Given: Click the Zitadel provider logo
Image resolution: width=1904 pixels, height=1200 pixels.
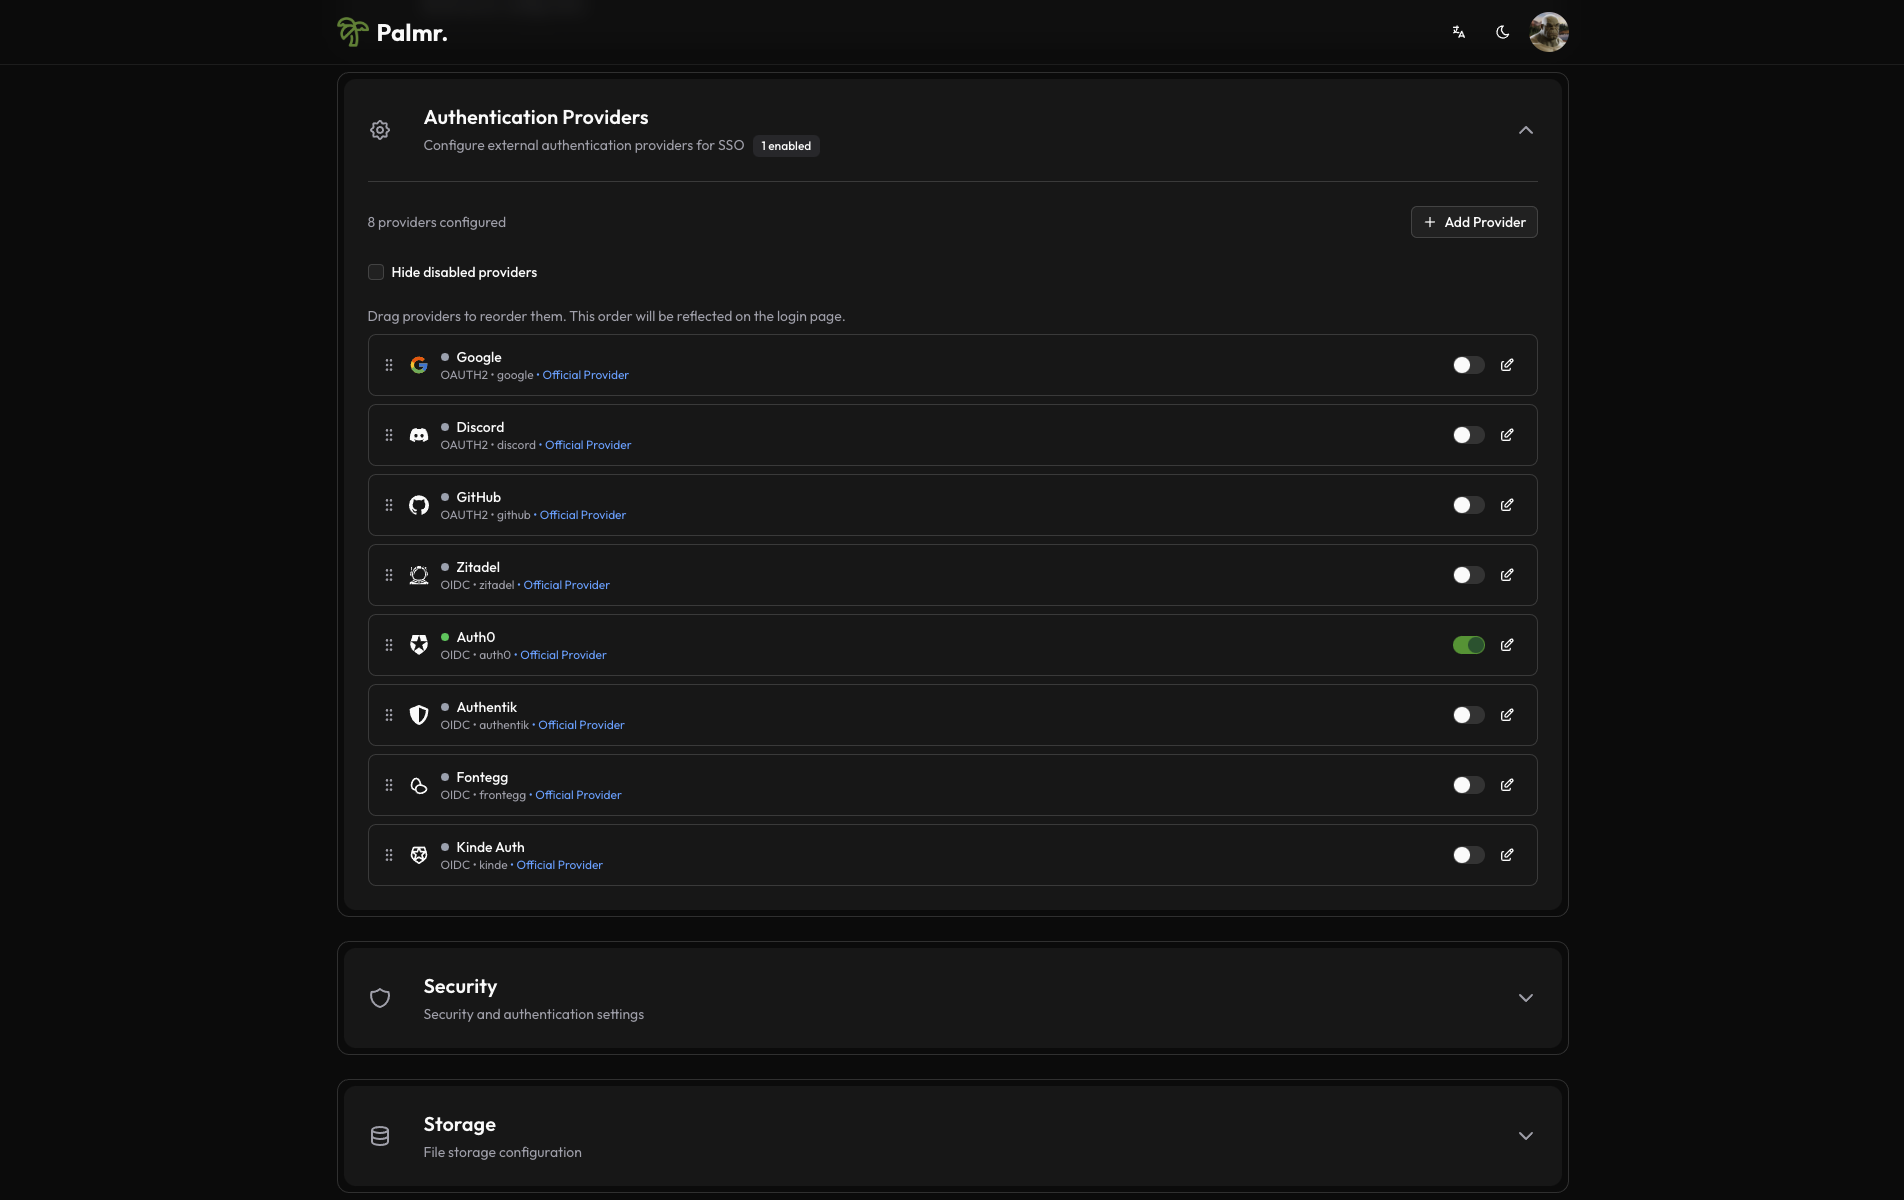Looking at the screenshot, I should [419, 575].
